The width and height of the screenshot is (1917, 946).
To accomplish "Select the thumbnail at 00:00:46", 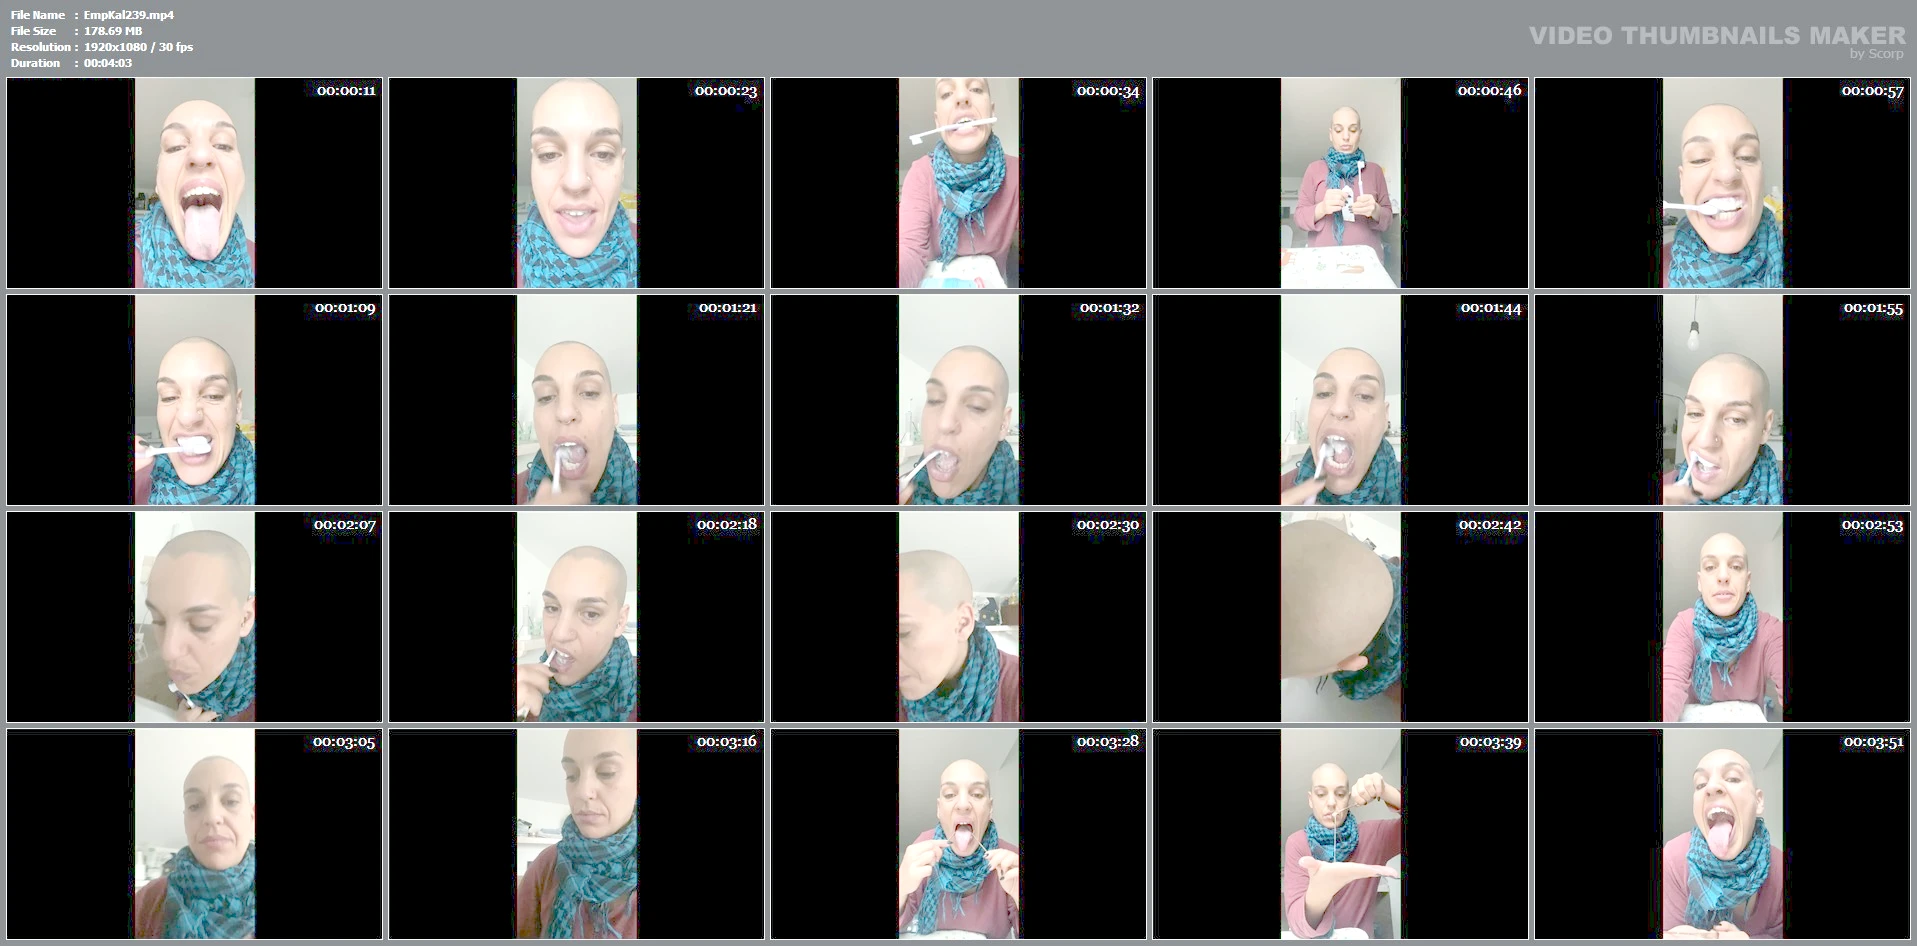I will [1341, 183].
